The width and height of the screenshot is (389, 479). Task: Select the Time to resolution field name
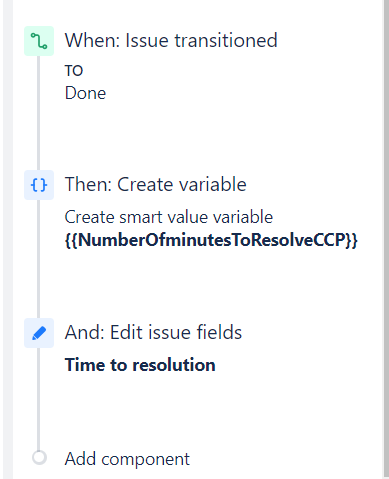point(140,365)
